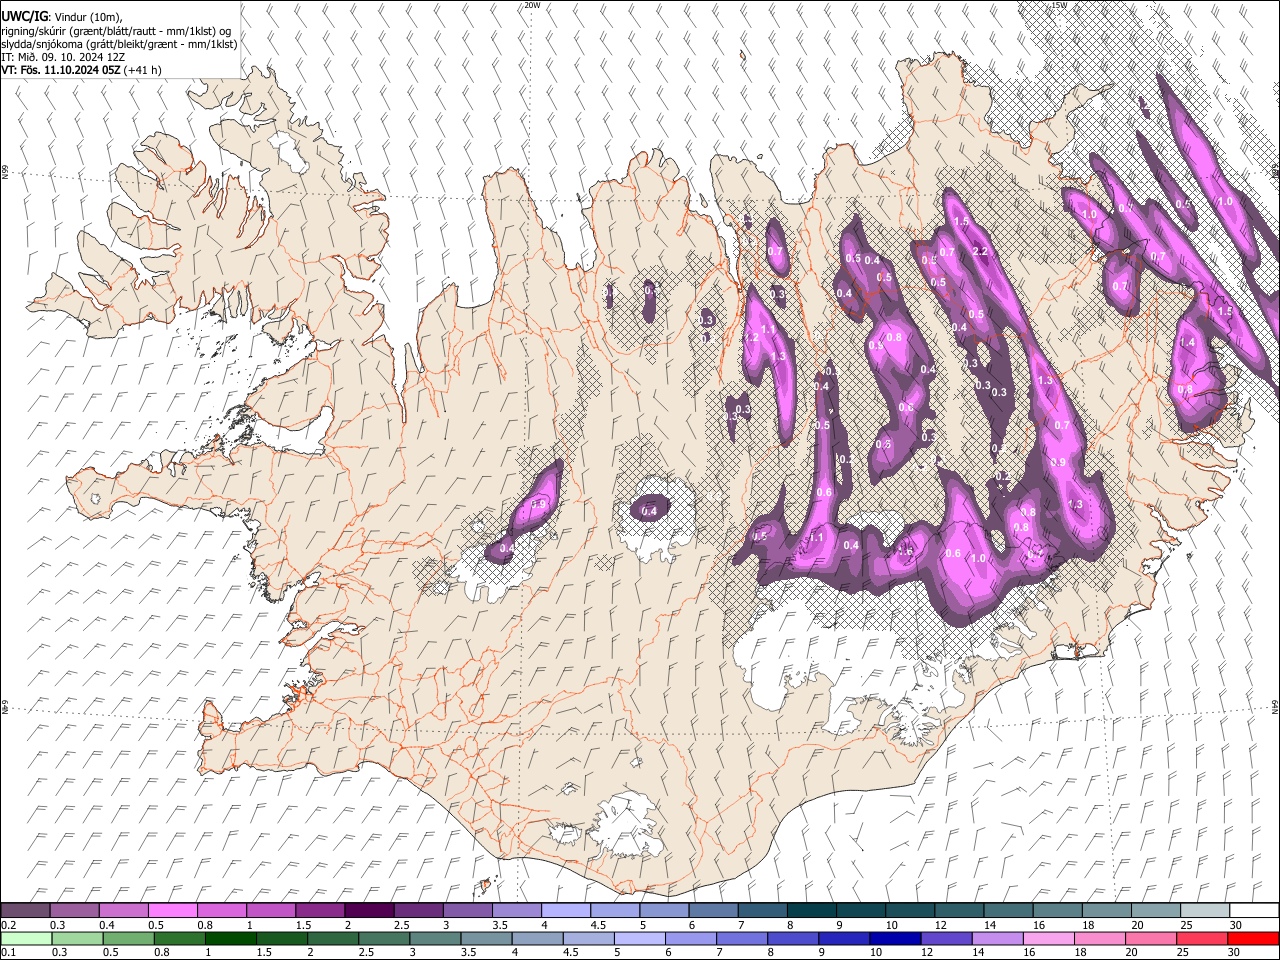
Task: Click the bright red rain swatch labeled 30
Action: tap(1254, 938)
